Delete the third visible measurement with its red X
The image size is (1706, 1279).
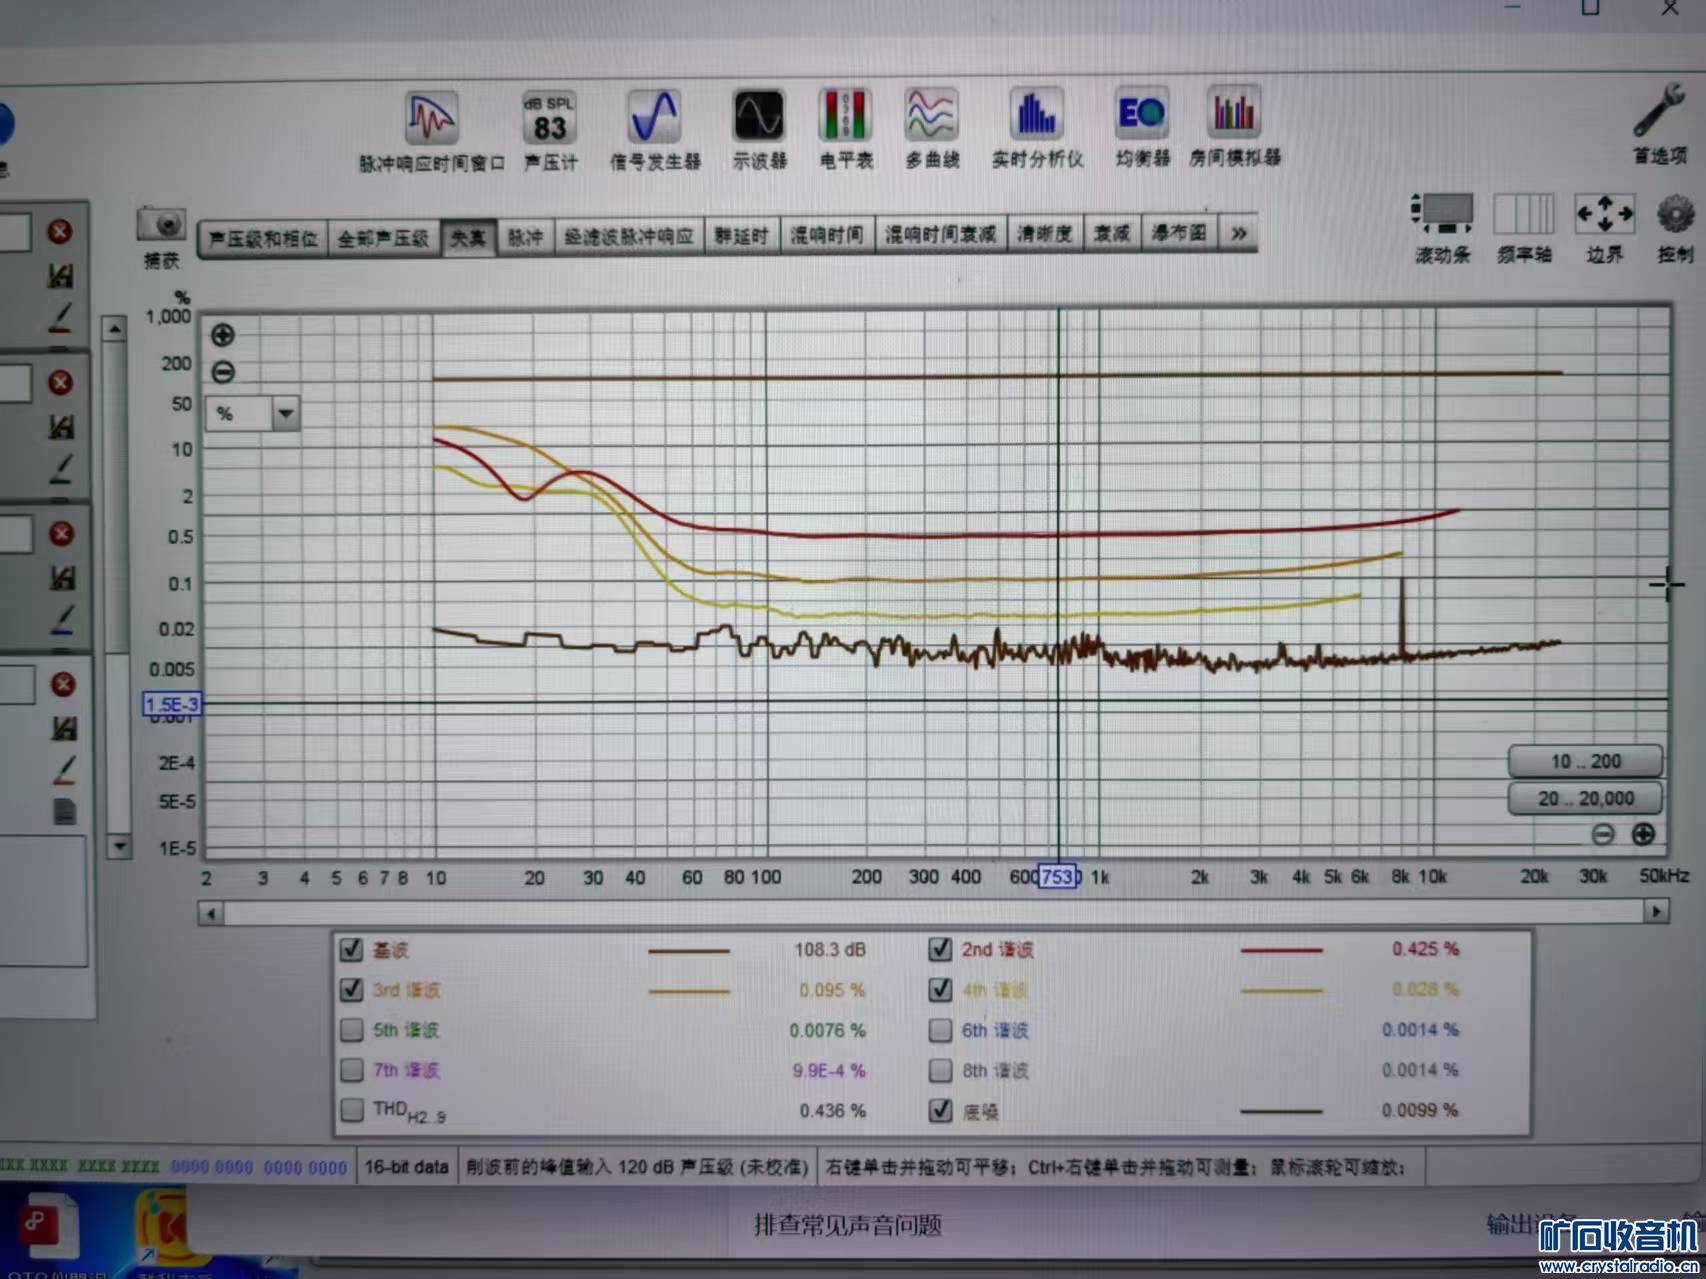pos(62,533)
